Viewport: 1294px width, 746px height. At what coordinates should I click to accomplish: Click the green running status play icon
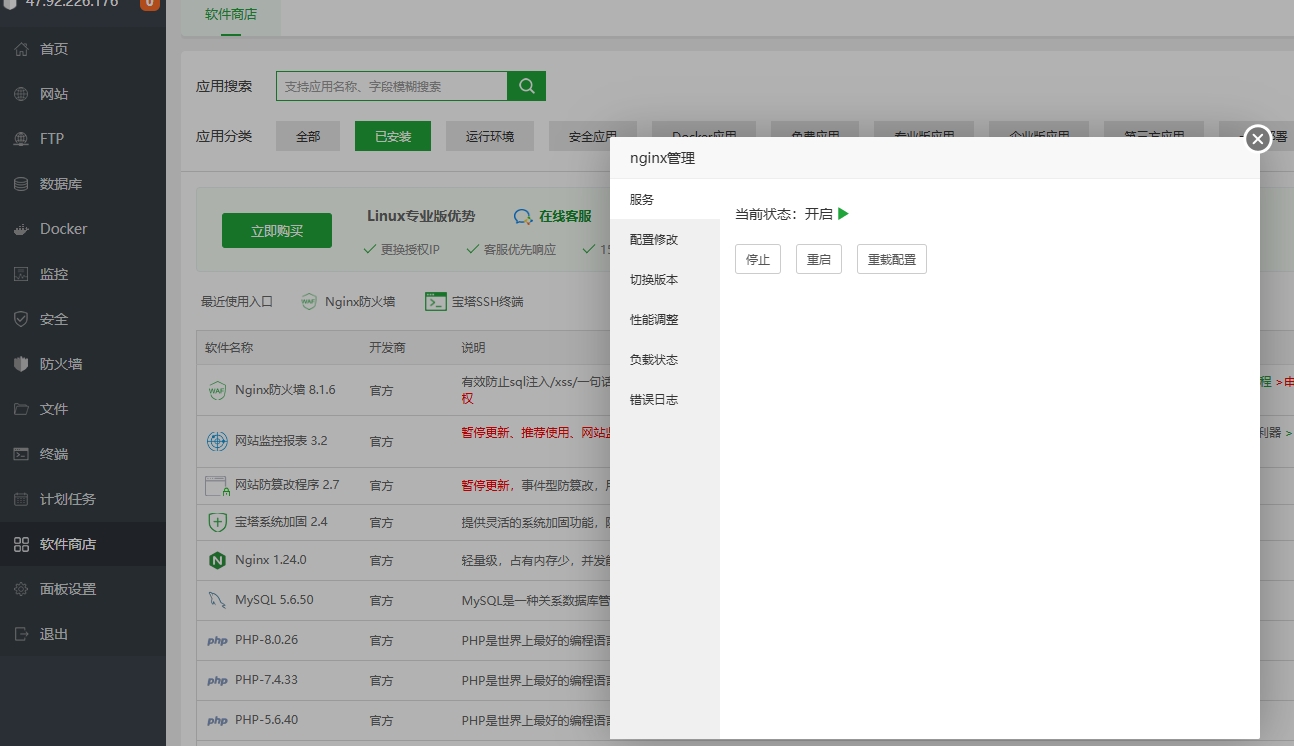pyautogui.click(x=843, y=214)
